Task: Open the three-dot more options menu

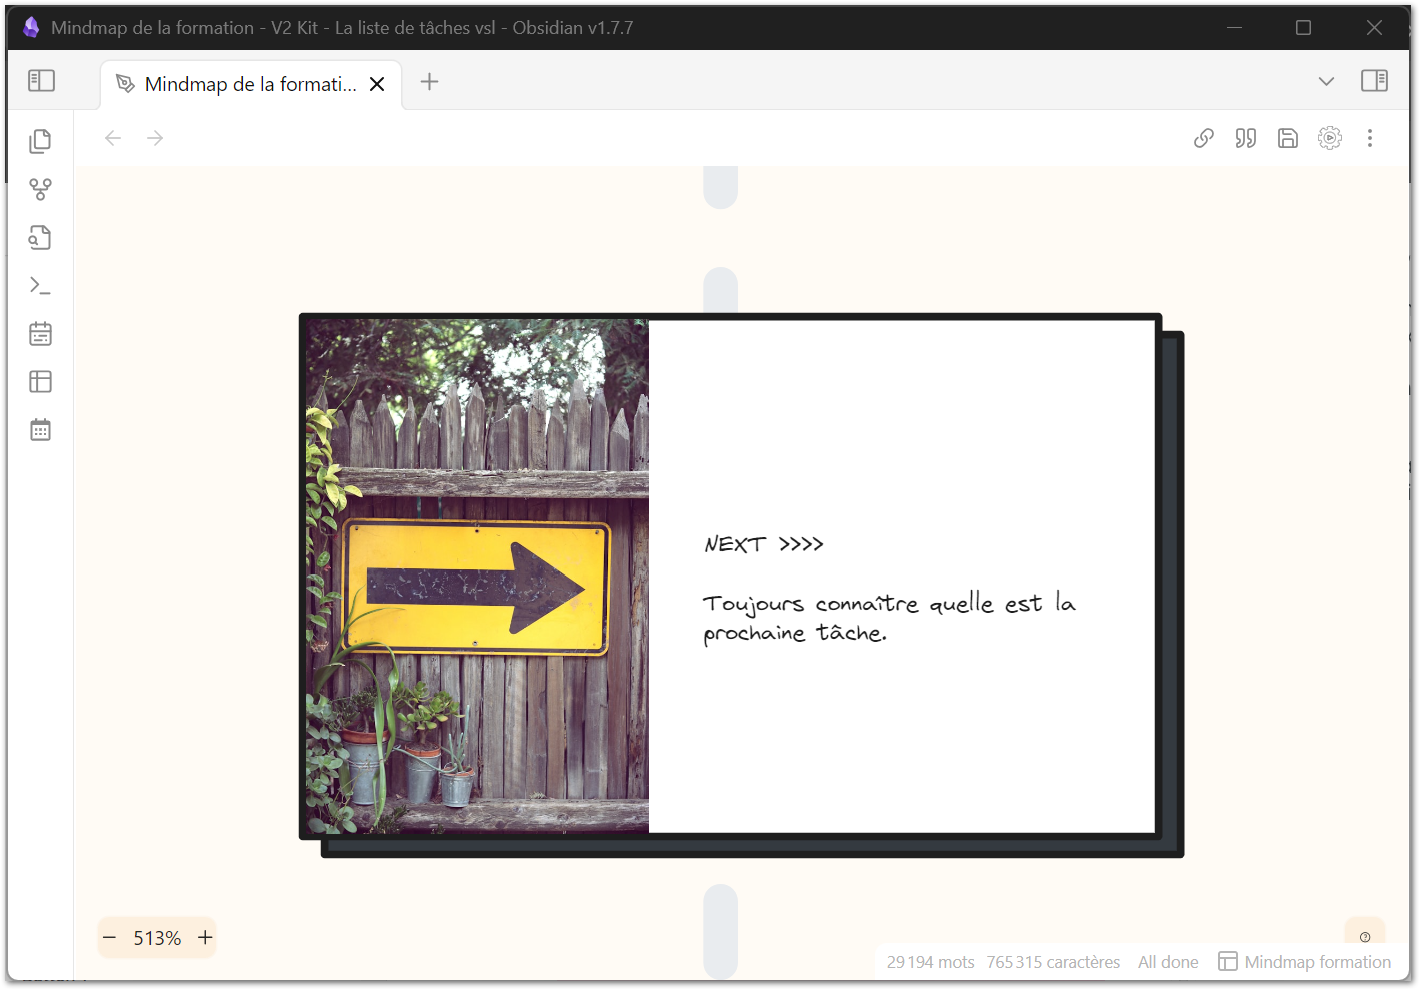Action: pyautogui.click(x=1370, y=138)
